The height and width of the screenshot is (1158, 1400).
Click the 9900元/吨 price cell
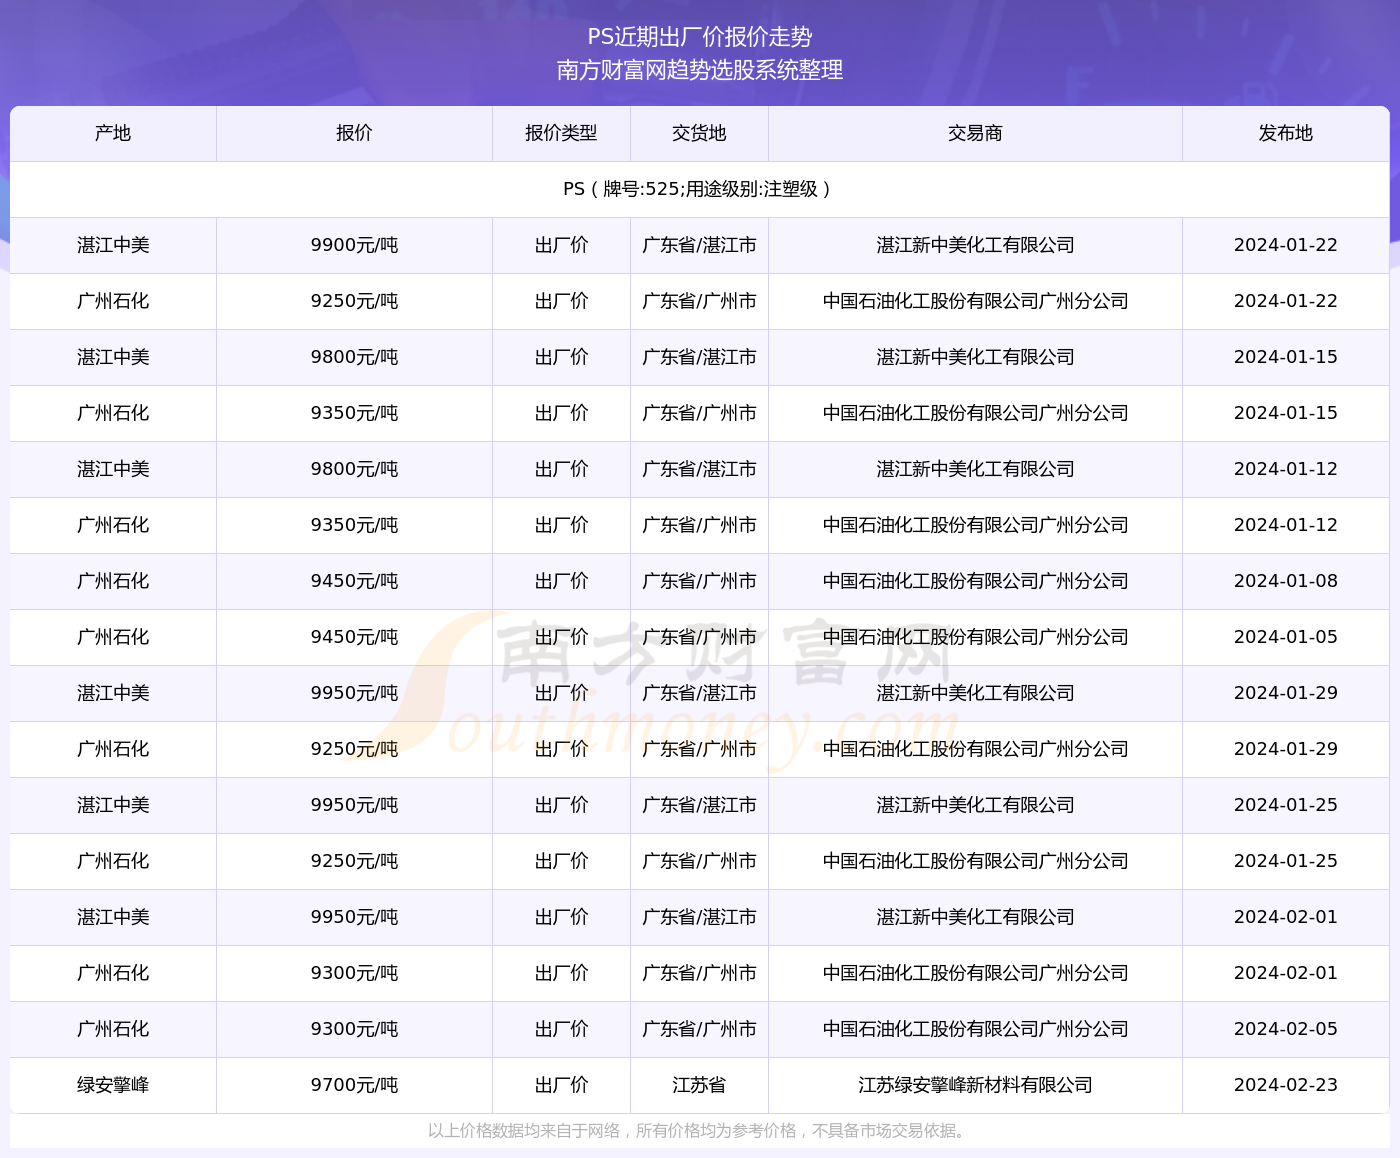[x=354, y=245]
